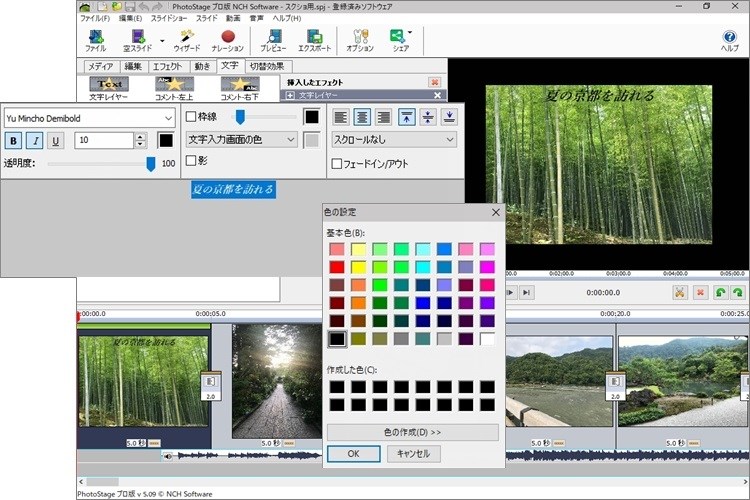
Task: Click キャンセル in the color dialog
Action: 413,454
